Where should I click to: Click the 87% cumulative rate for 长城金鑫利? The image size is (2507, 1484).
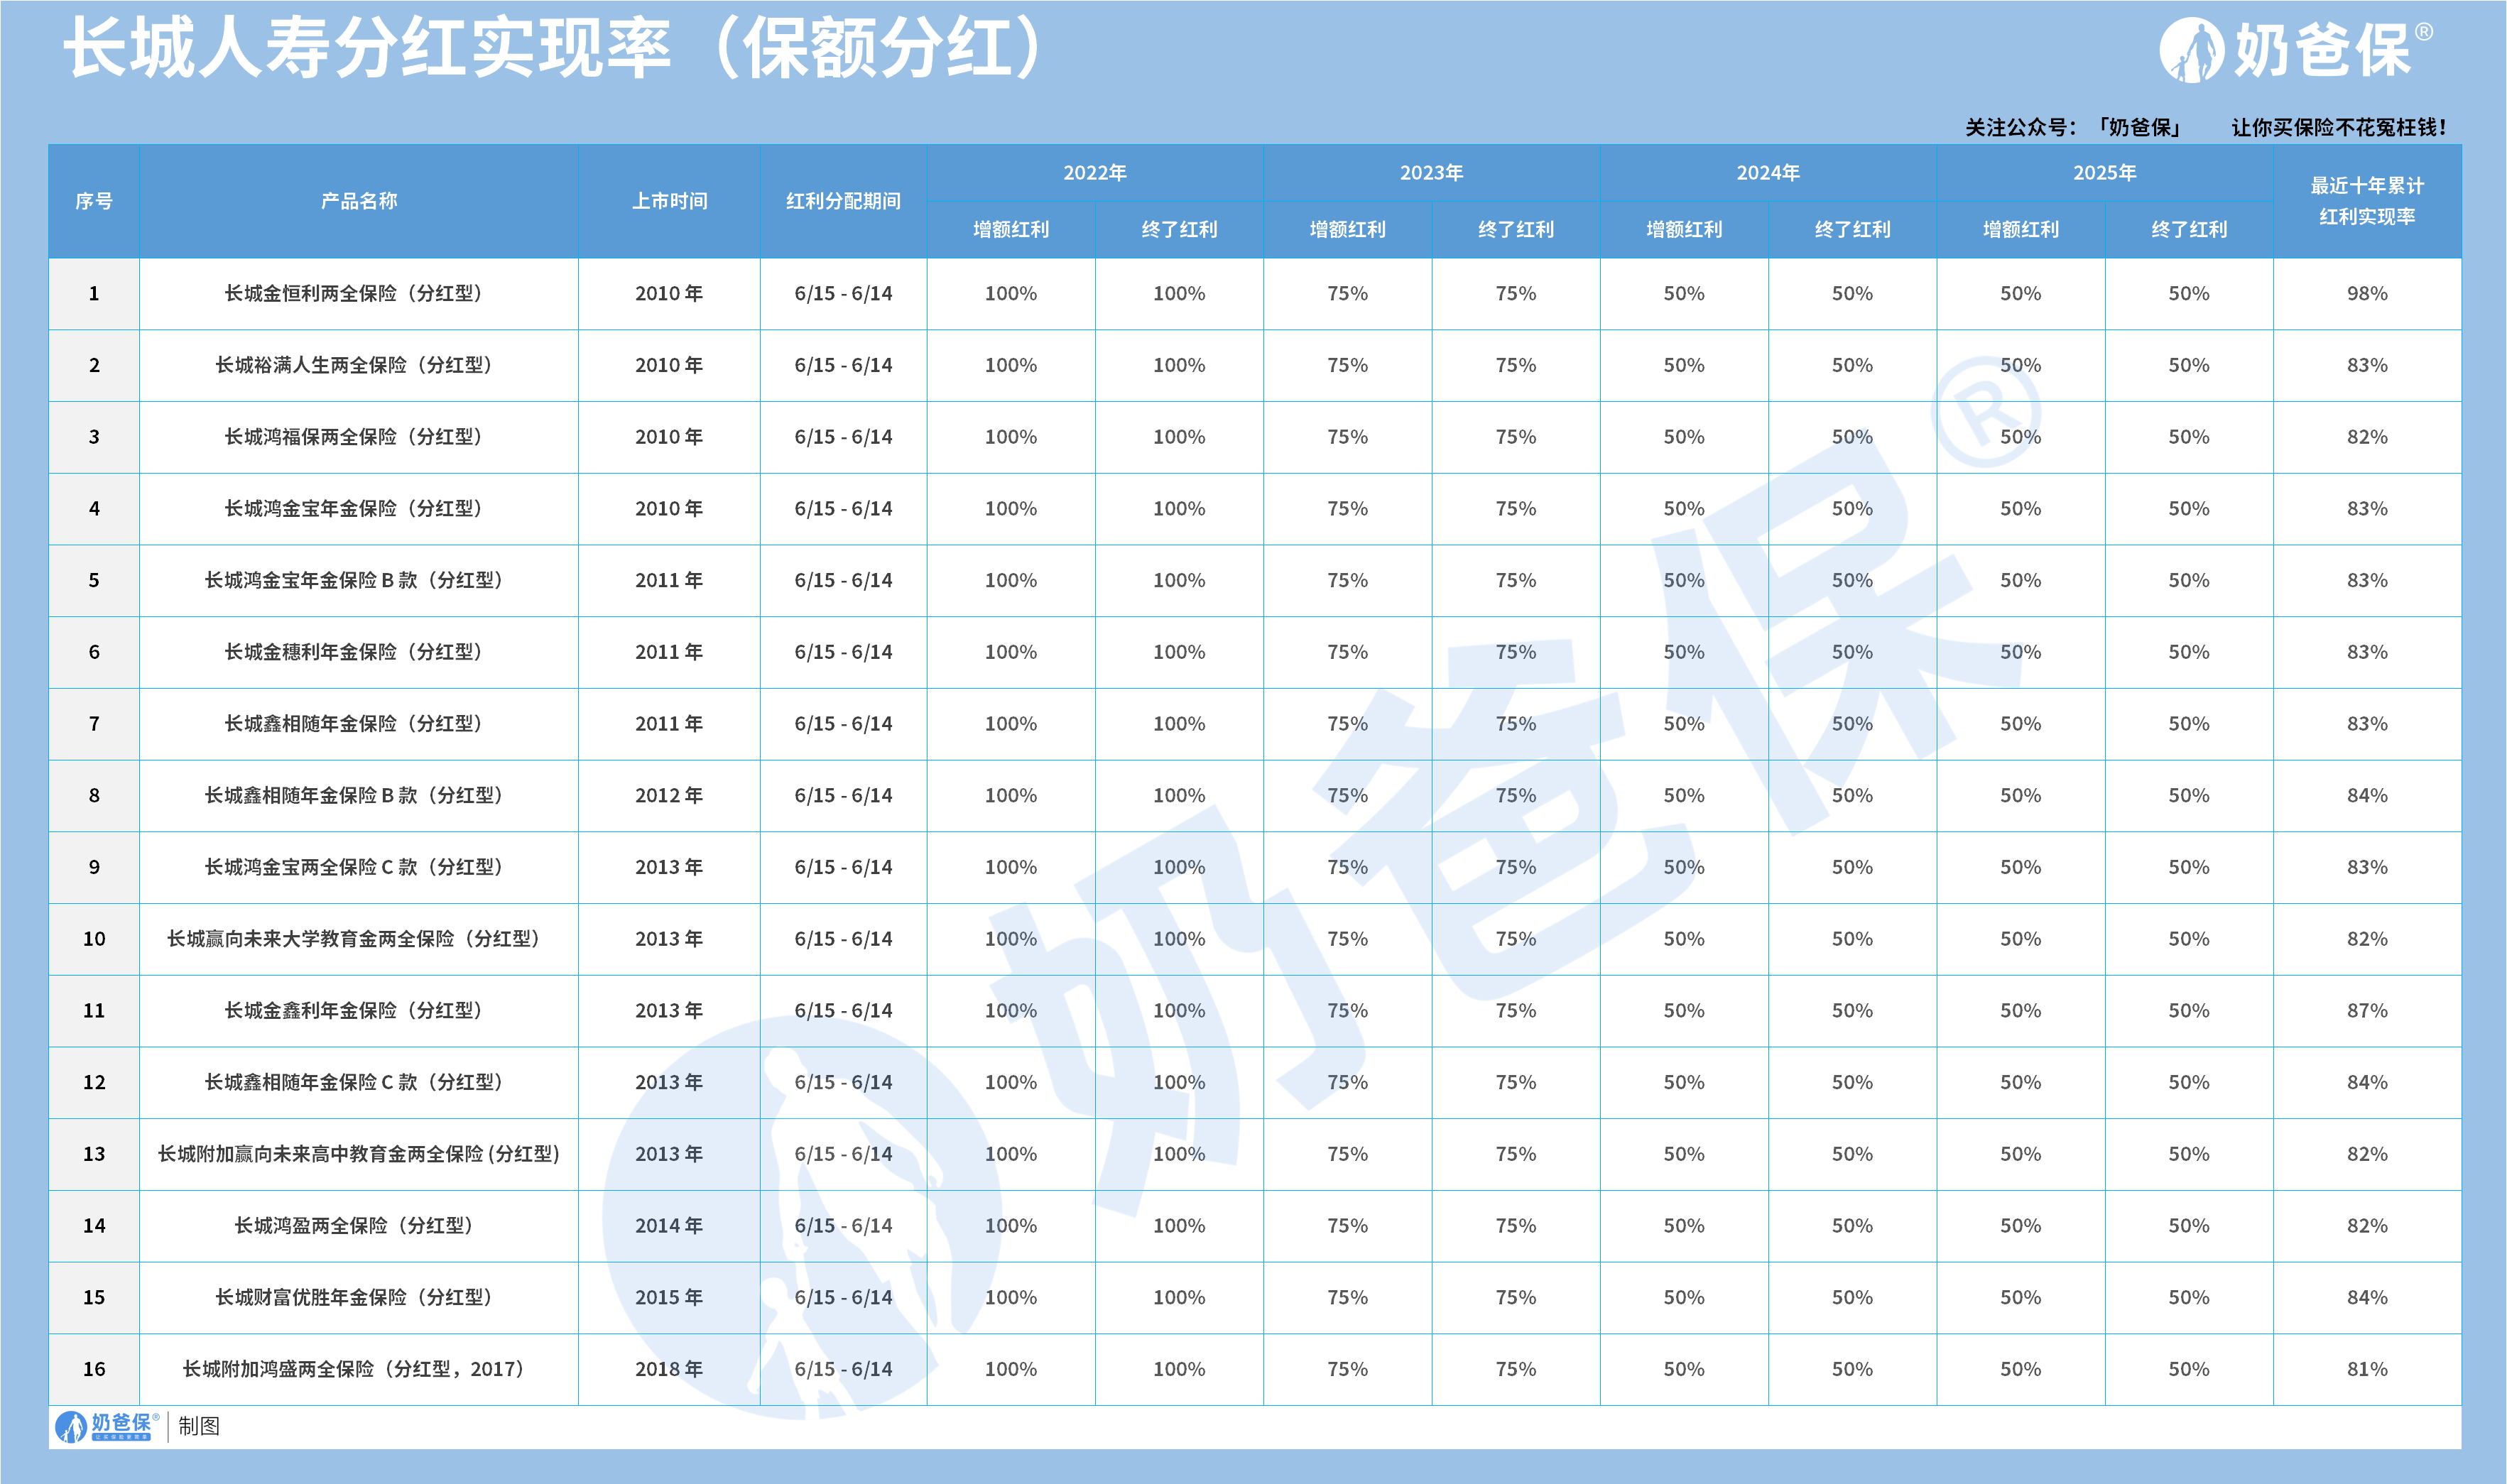pos(2367,1010)
